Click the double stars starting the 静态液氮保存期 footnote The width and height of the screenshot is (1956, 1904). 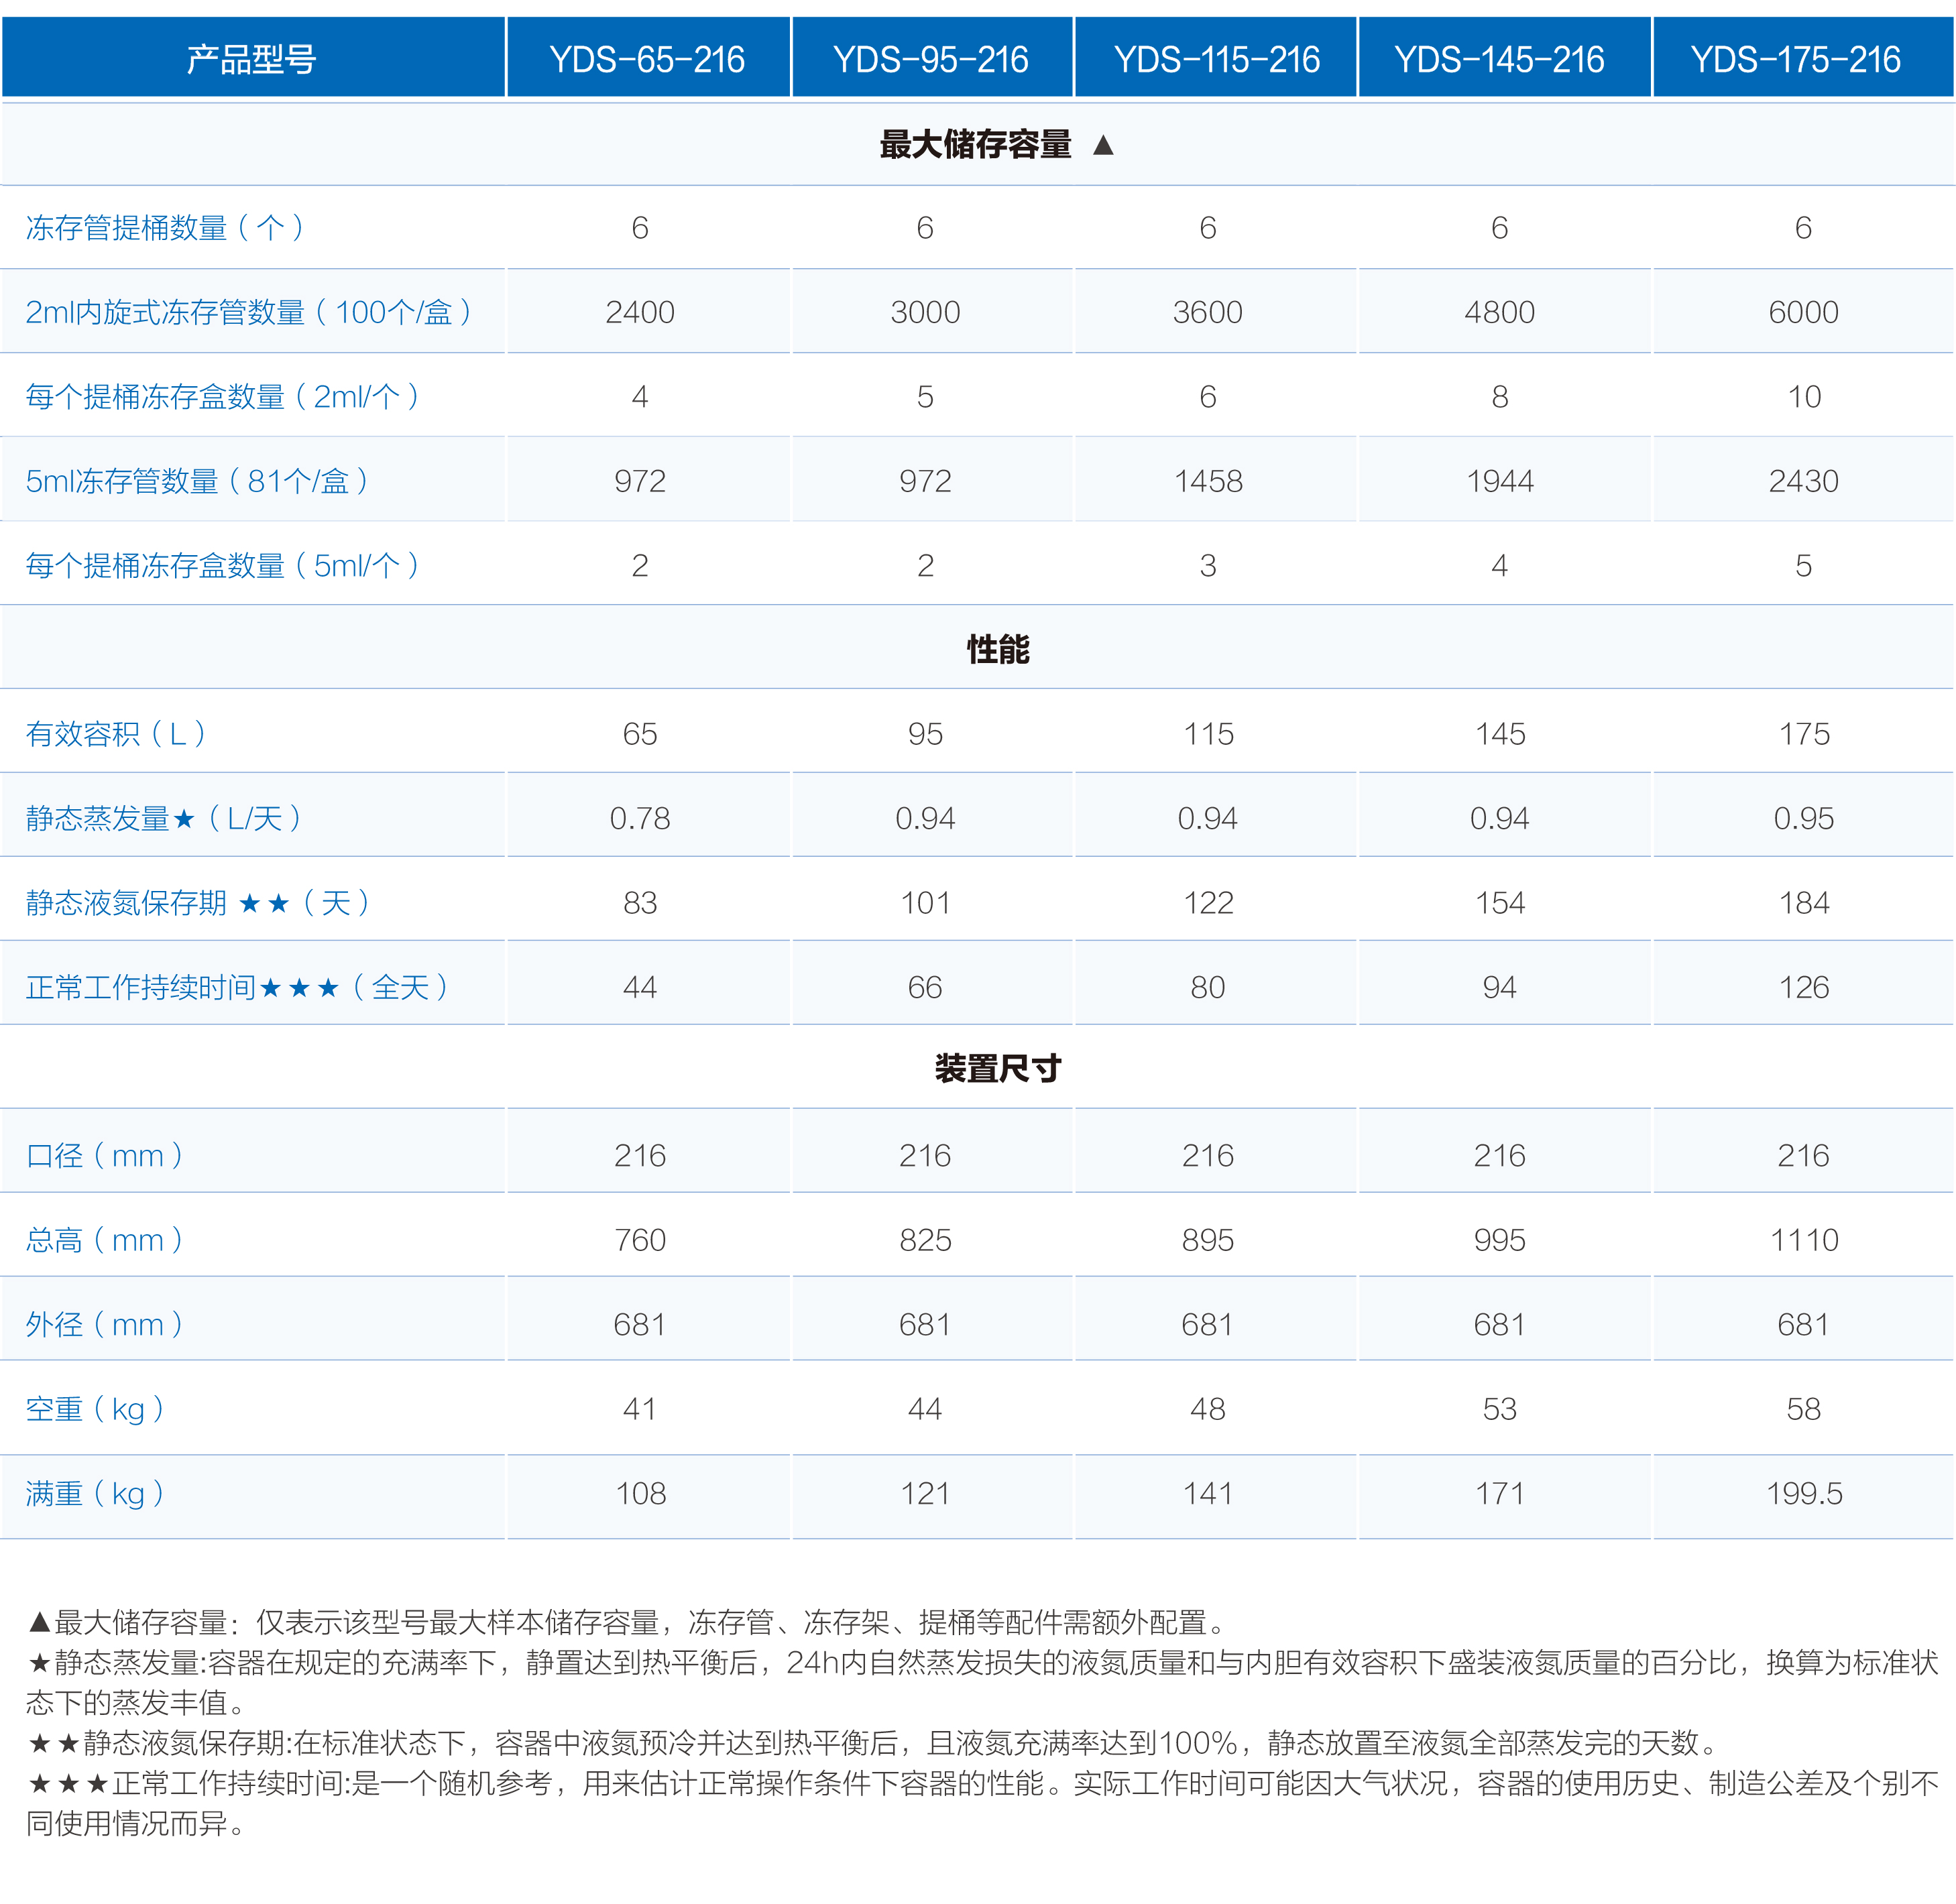53,1744
